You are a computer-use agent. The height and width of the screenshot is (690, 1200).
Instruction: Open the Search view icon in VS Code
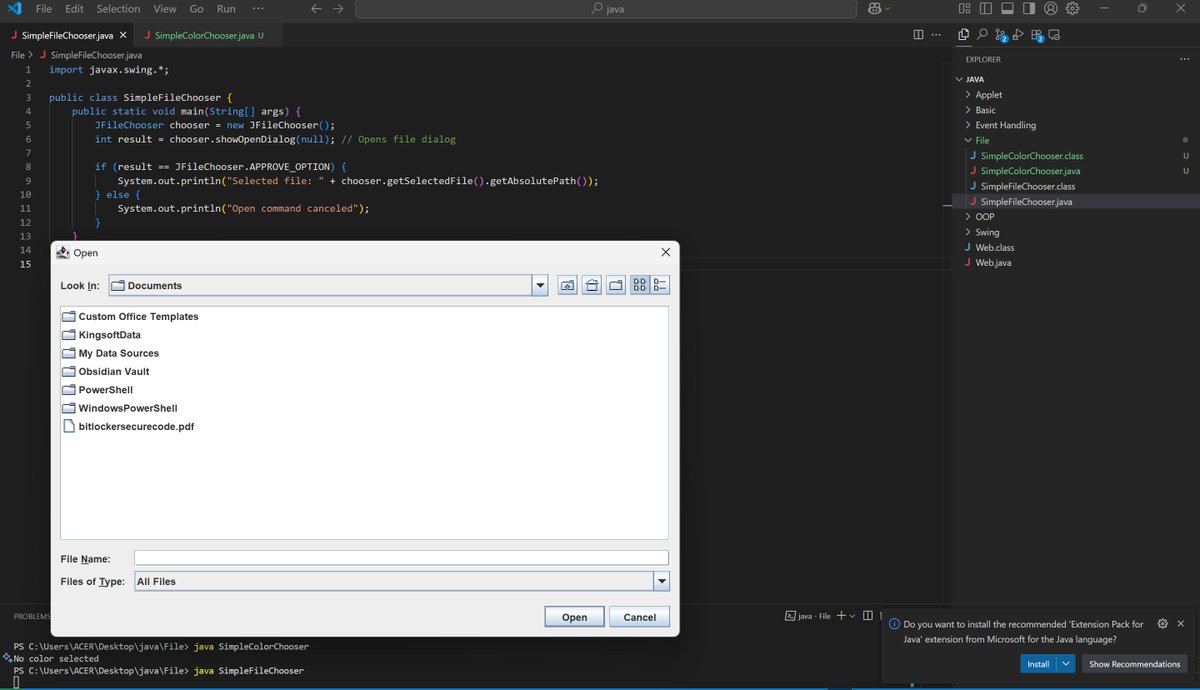[982, 34]
